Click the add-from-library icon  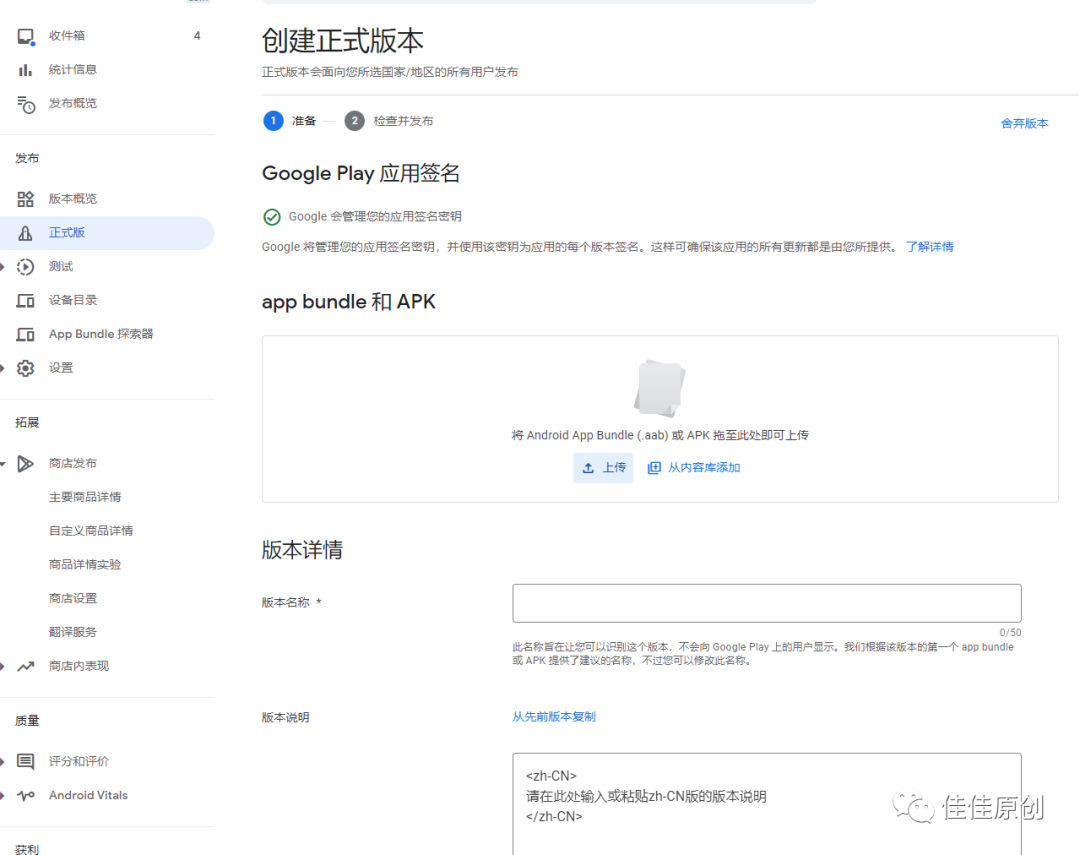(654, 468)
